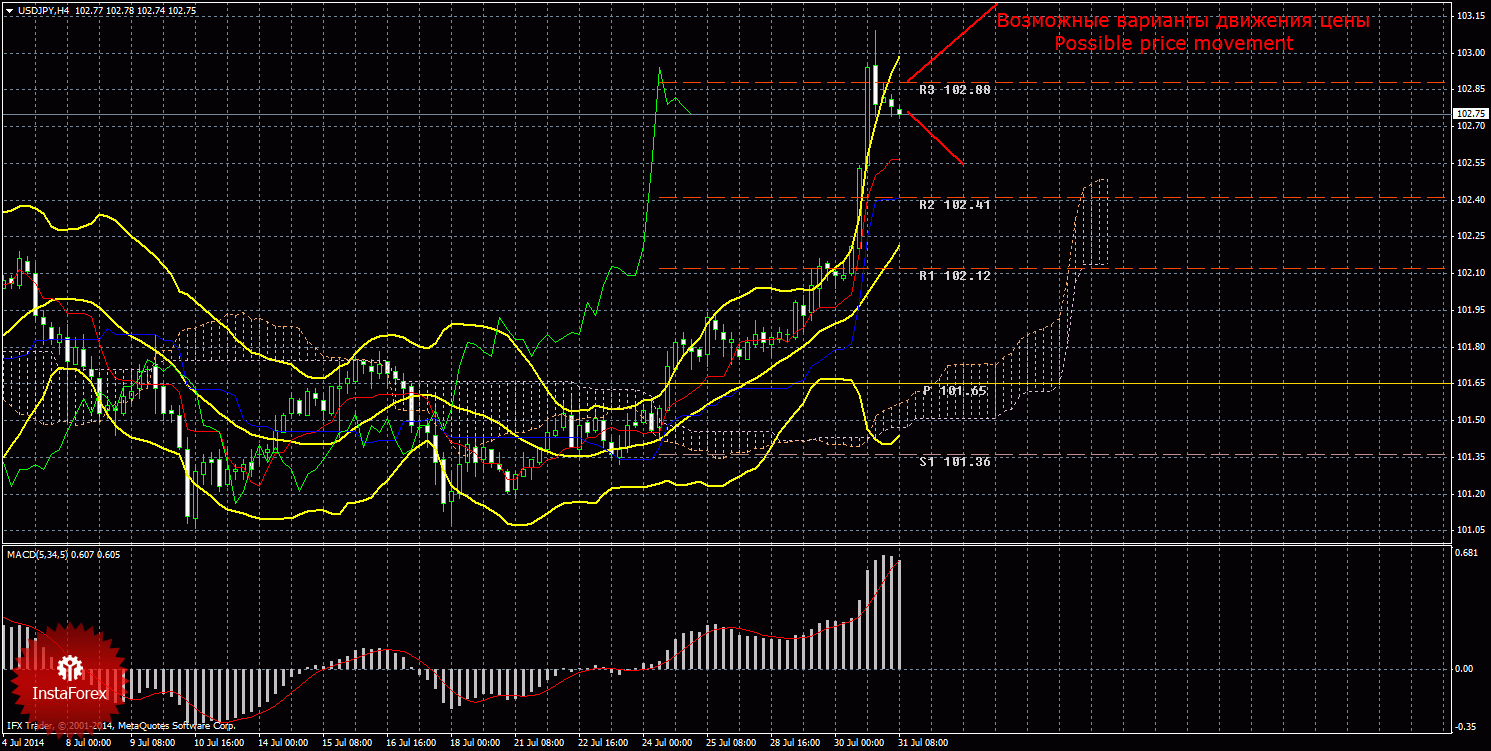Viewport: 1491px width, 751px height.
Task: Select the Russian red annotation text line
Action: click(x=1183, y=20)
